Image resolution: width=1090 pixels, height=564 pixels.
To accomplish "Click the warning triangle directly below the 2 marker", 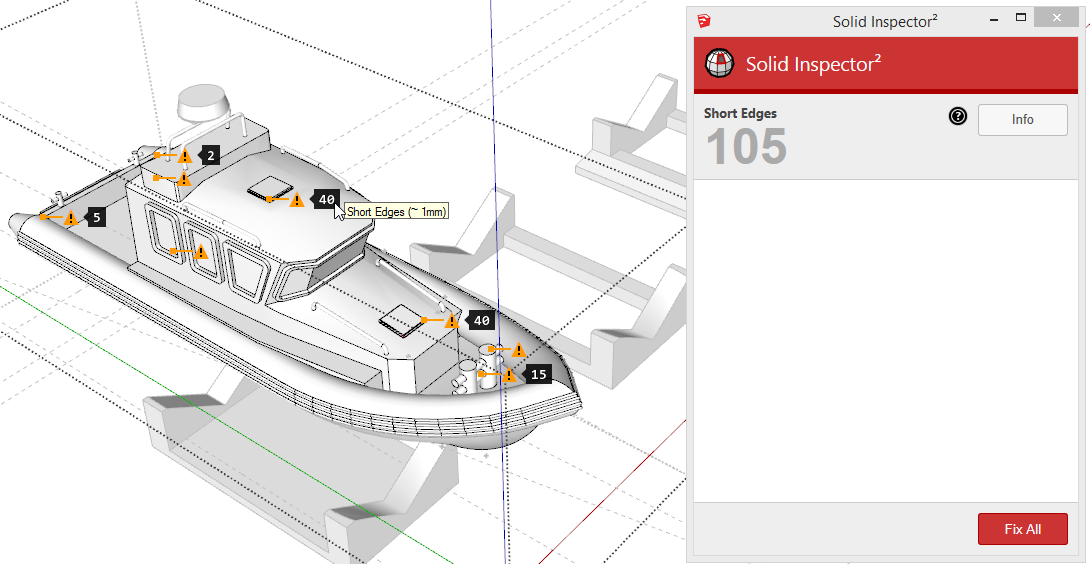I will coord(184,180).
